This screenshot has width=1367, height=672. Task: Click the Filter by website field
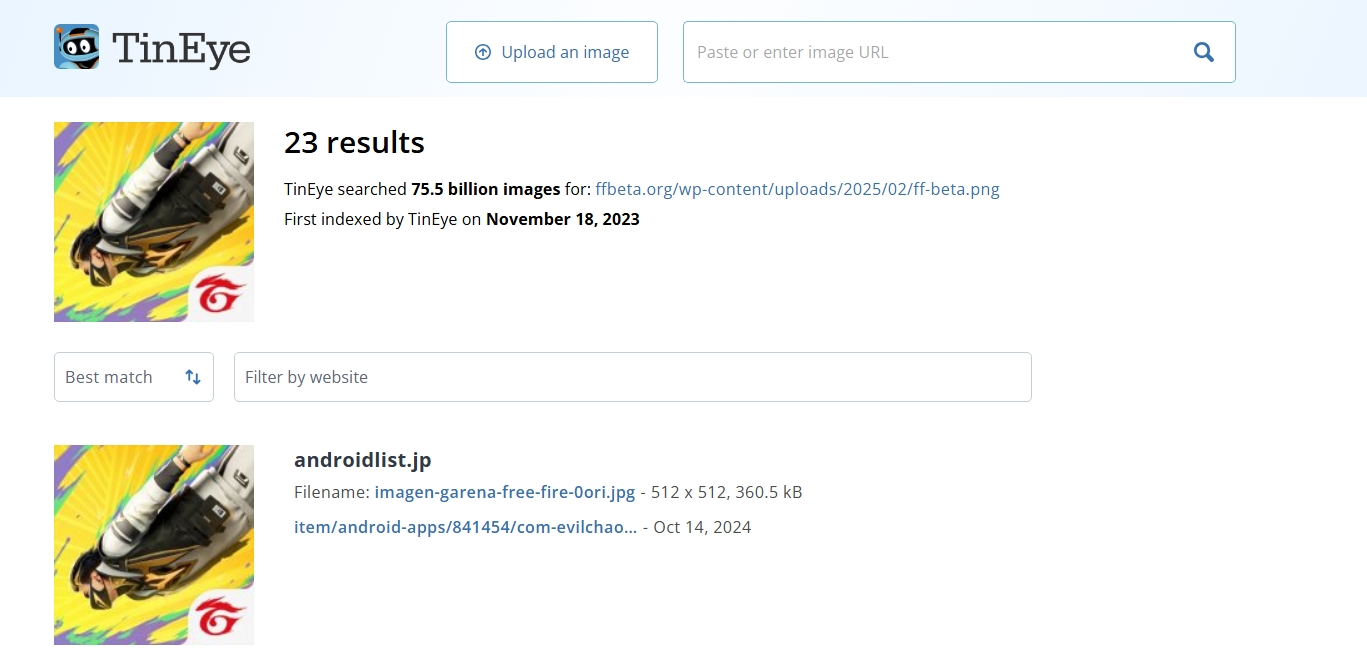632,377
